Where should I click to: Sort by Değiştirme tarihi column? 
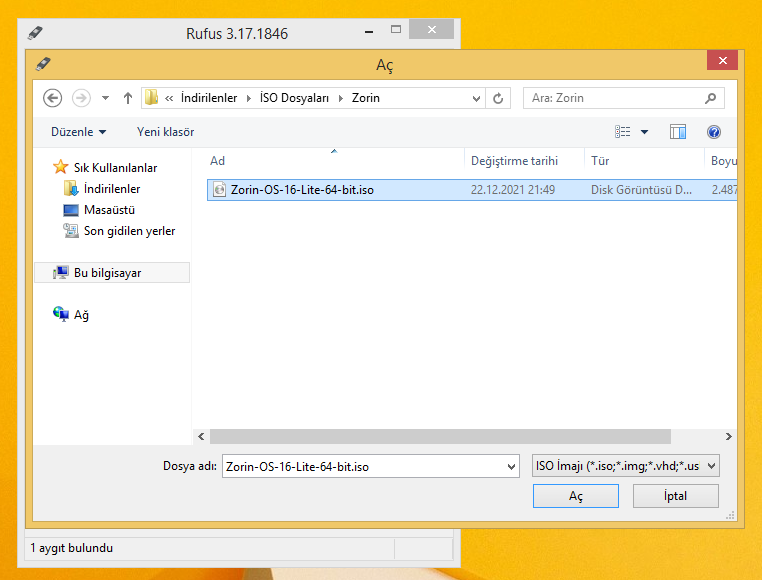tap(524, 161)
